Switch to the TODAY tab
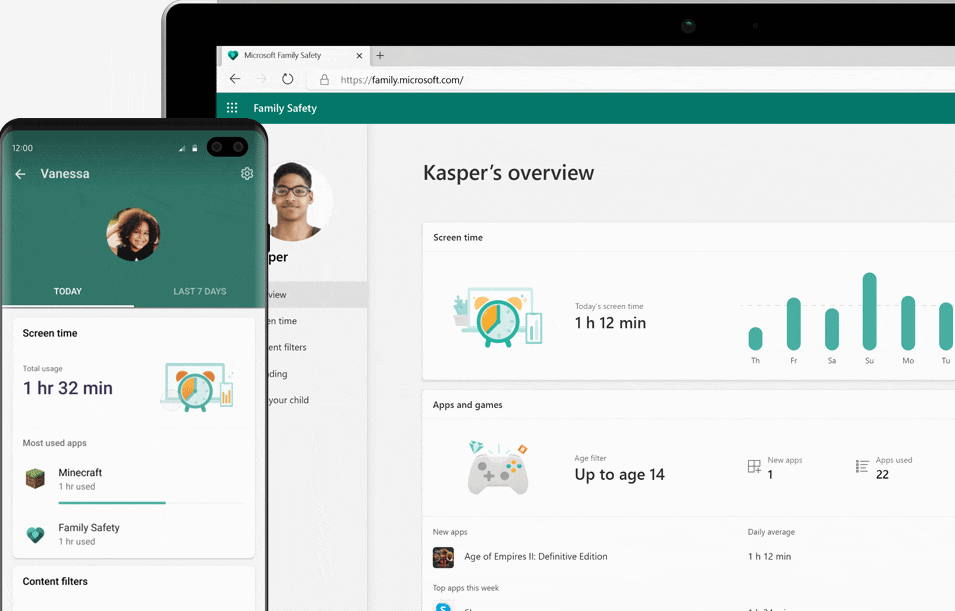This screenshot has height=611, width=955. point(68,291)
